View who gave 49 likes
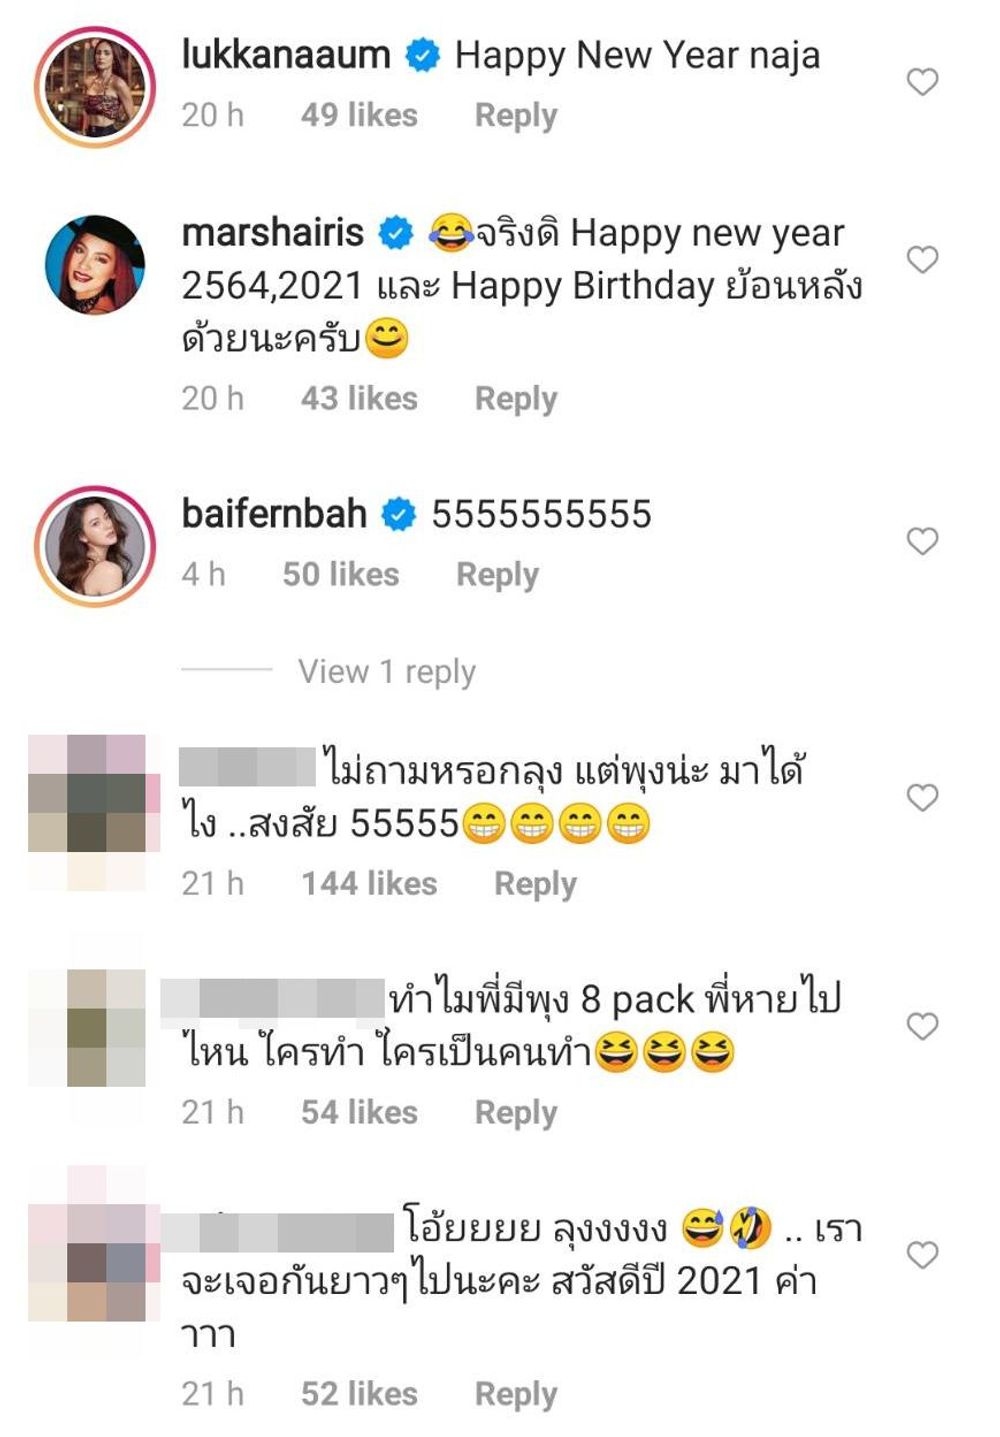The width and height of the screenshot is (1000, 1437). [x=359, y=115]
